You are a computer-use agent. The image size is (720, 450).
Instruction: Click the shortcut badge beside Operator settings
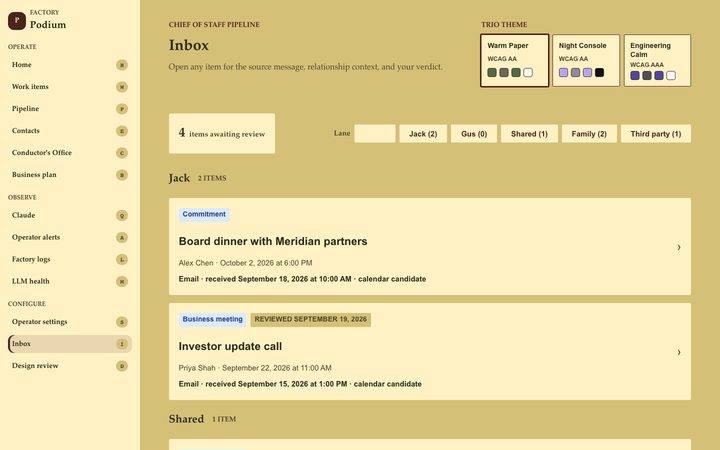(122, 322)
